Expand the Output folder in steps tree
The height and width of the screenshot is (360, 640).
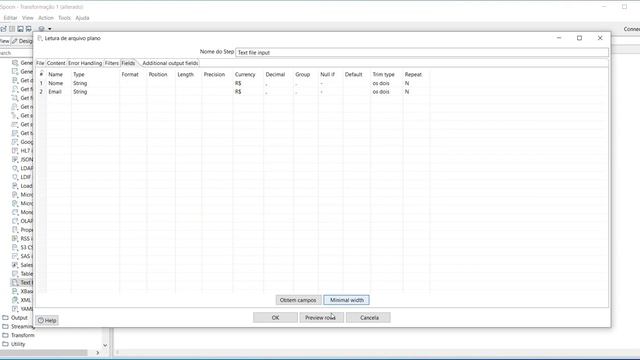click(5, 318)
